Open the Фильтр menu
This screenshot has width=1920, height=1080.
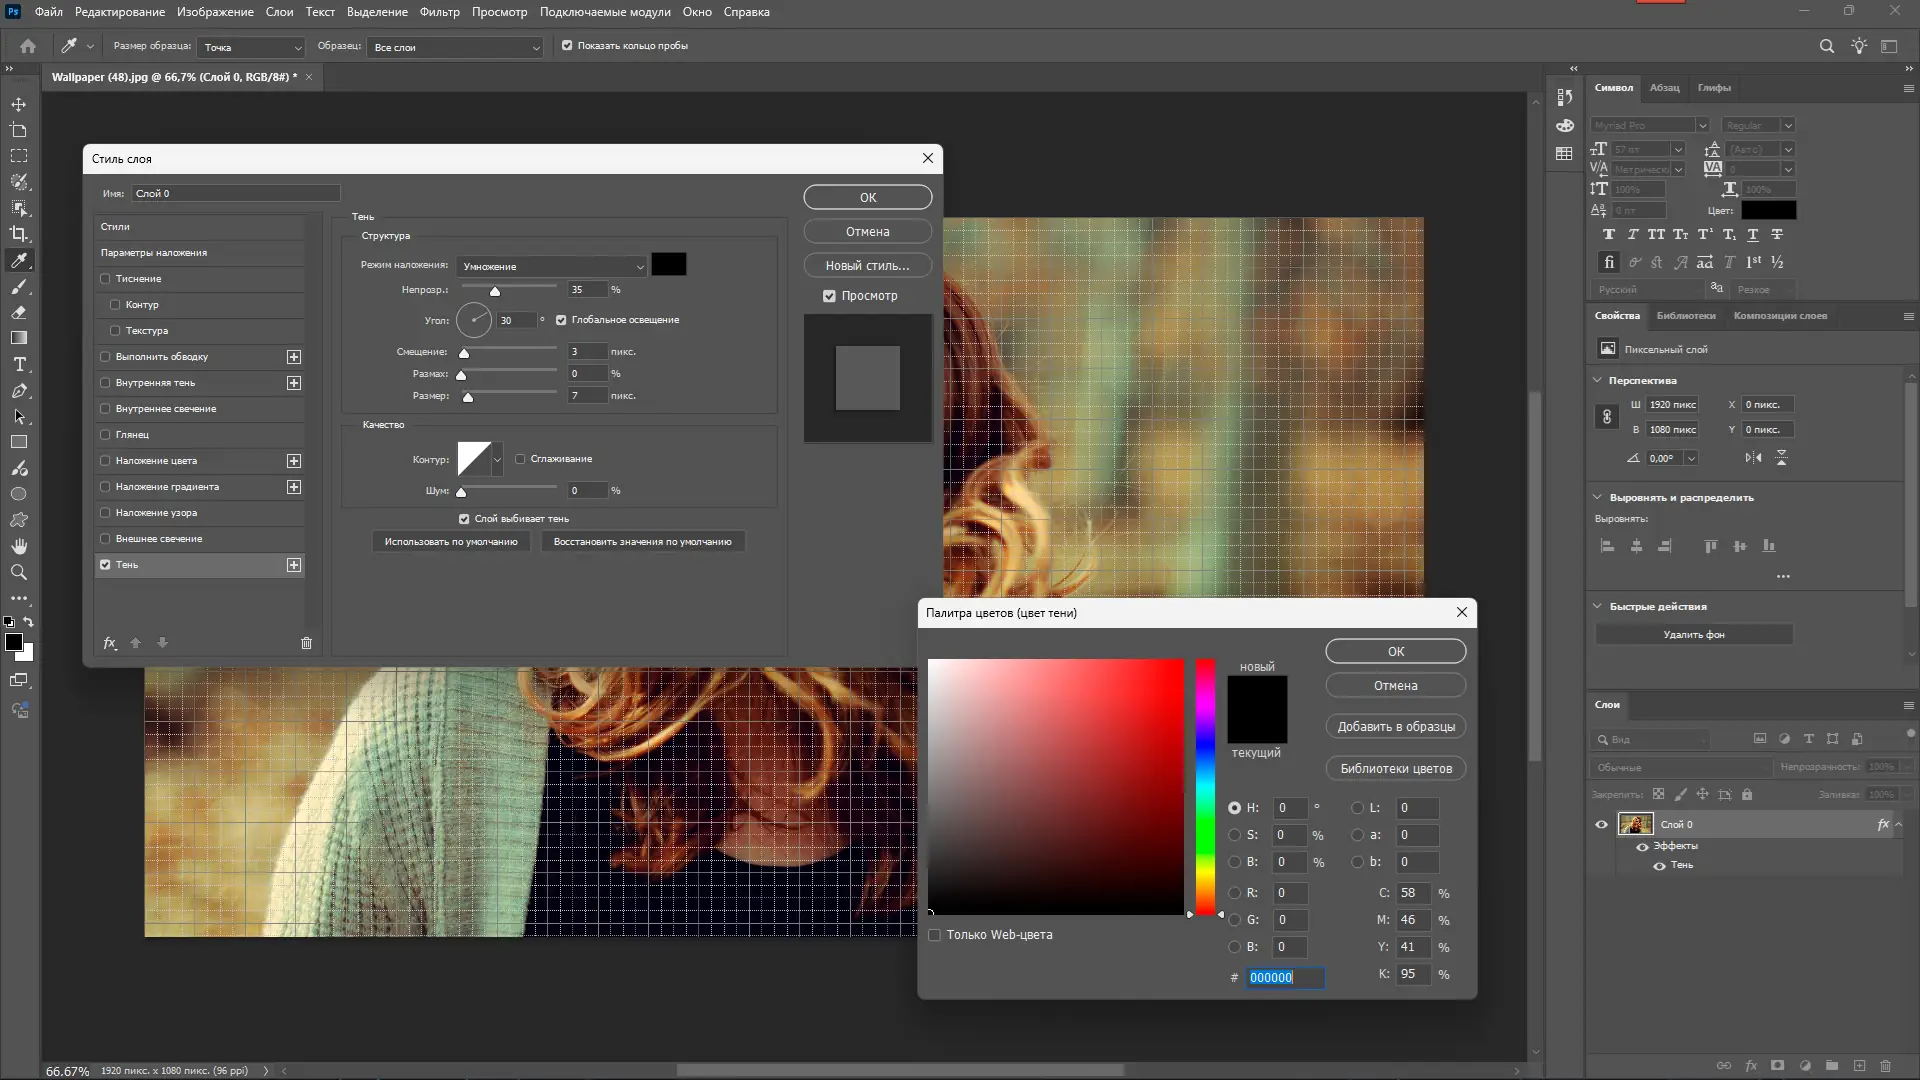pos(439,12)
